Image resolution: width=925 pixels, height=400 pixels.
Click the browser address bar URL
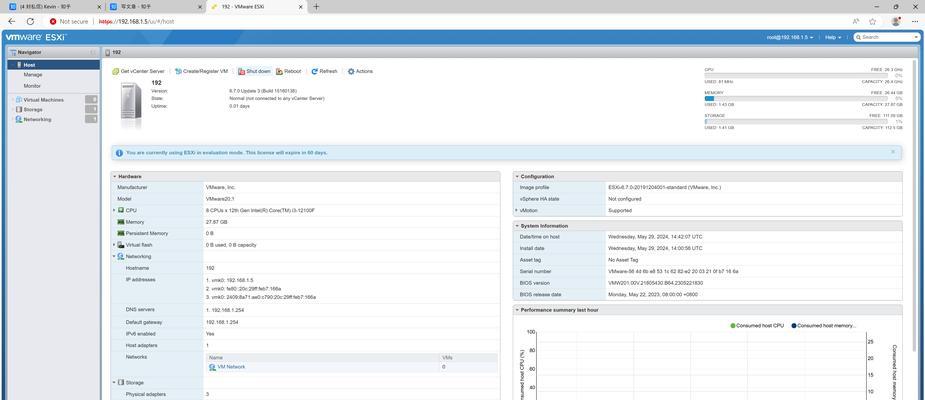click(x=136, y=21)
